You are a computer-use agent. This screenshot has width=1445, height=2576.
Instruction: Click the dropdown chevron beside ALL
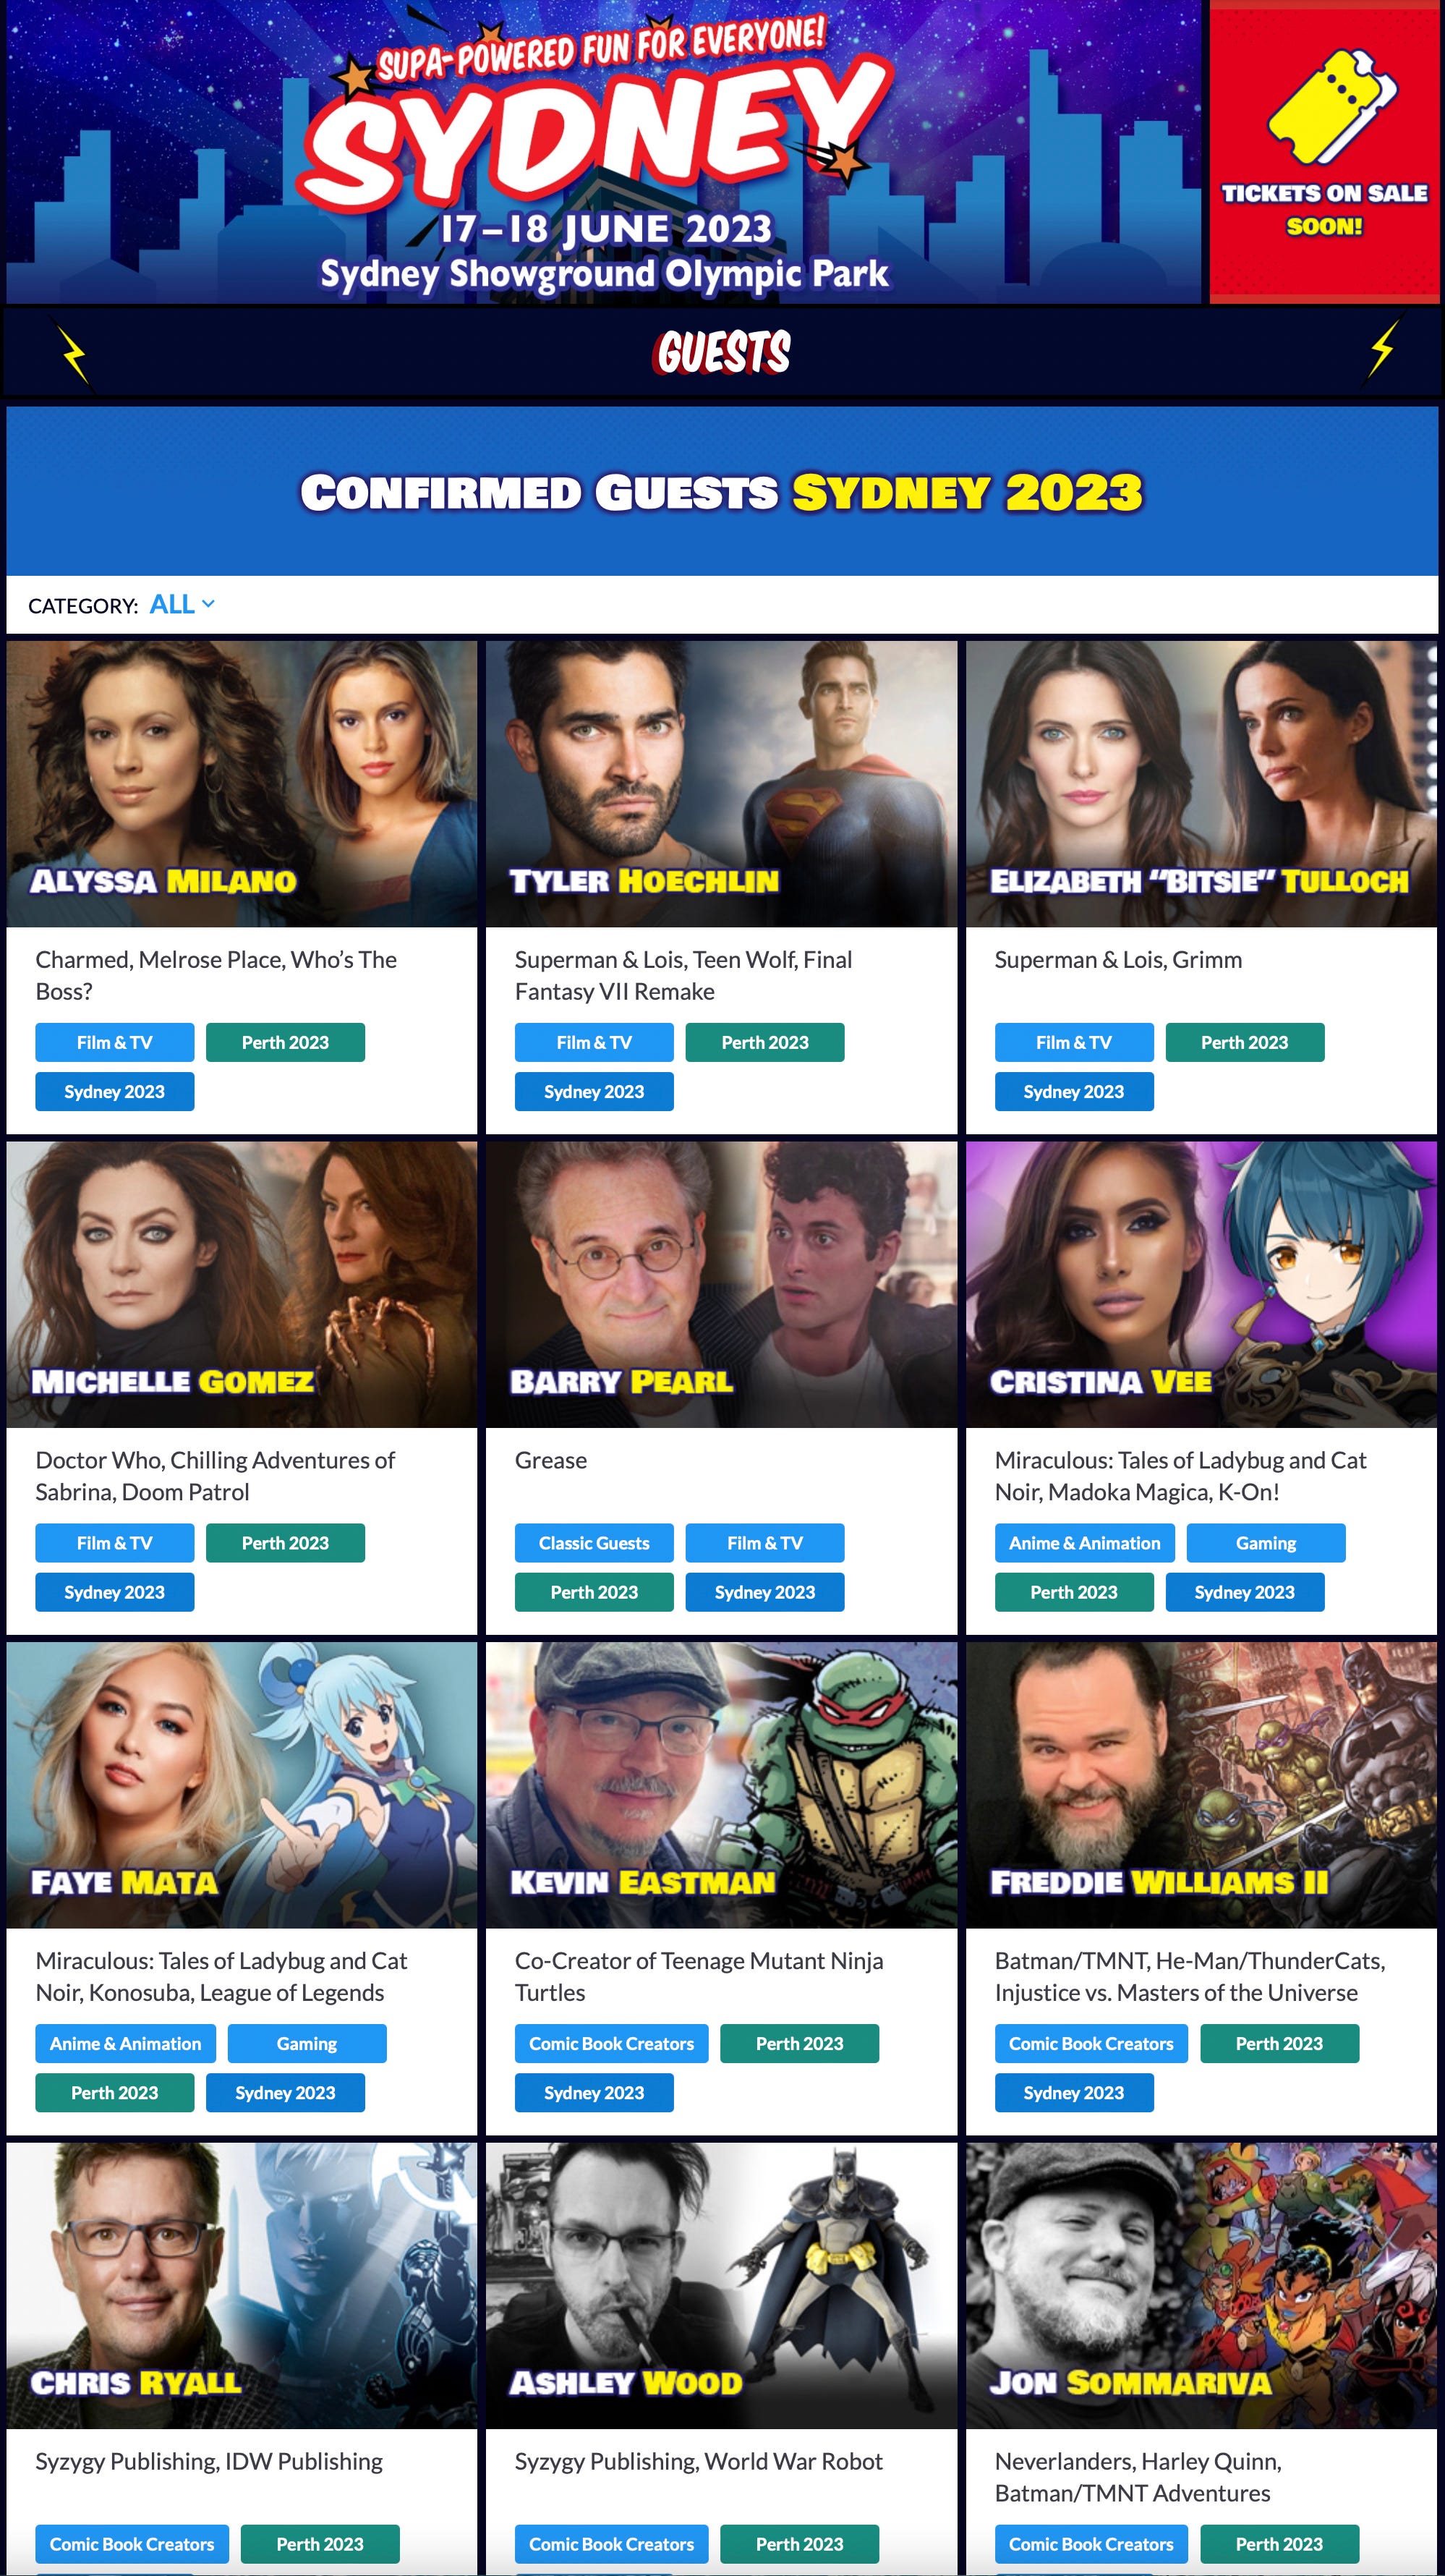pyautogui.click(x=208, y=604)
